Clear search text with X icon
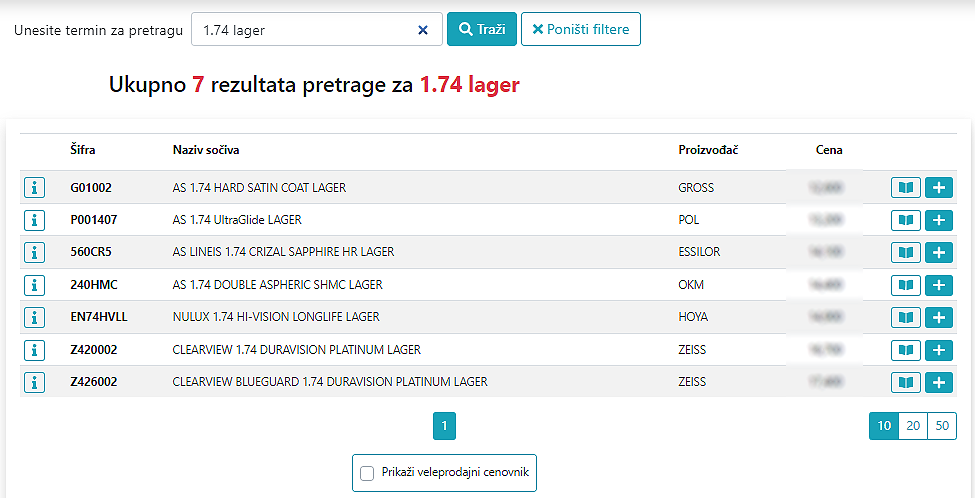 422,30
